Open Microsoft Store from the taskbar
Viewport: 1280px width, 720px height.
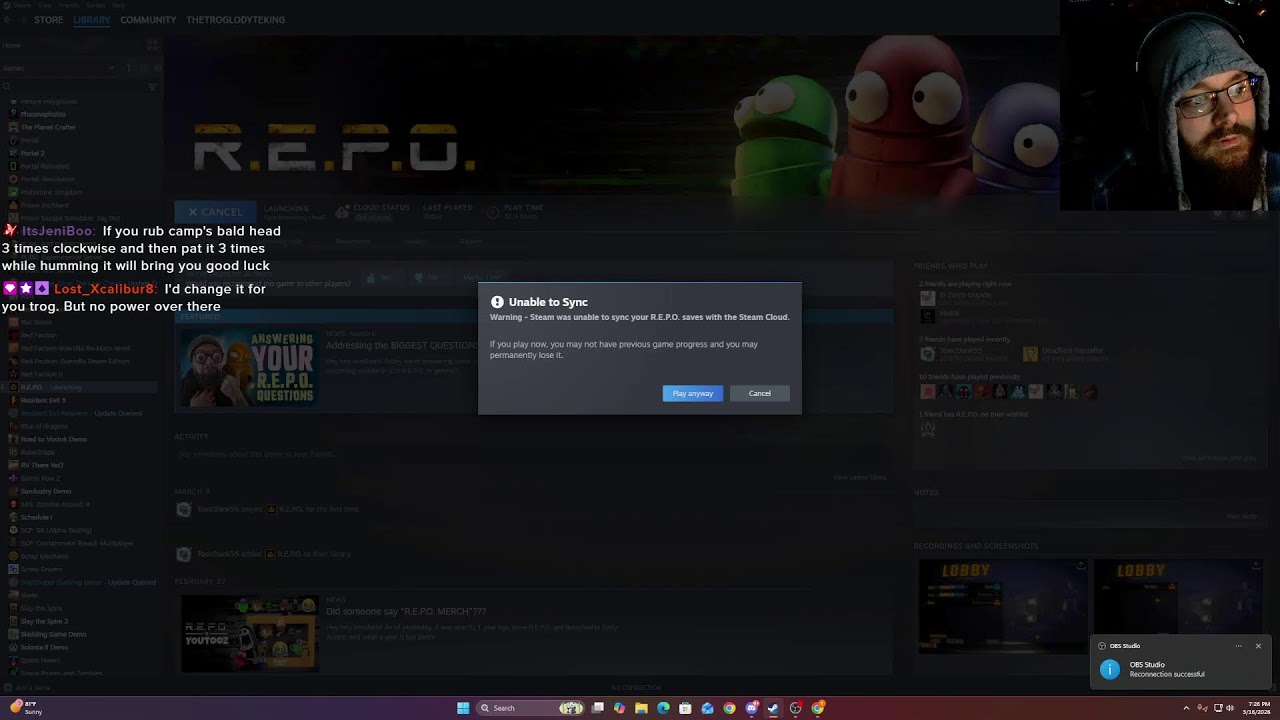(x=685, y=708)
